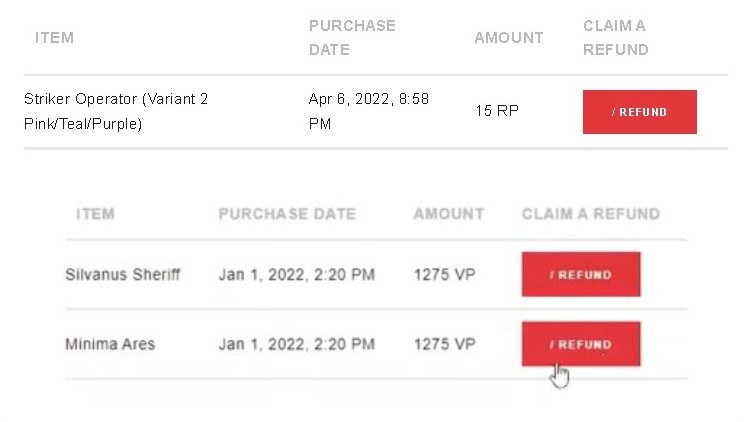Image resolution: width=749 pixels, height=422 pixels.
Task: Claim refund for Silvanus Sheriff
Action: pyautogui.click(x=581, y=274)
